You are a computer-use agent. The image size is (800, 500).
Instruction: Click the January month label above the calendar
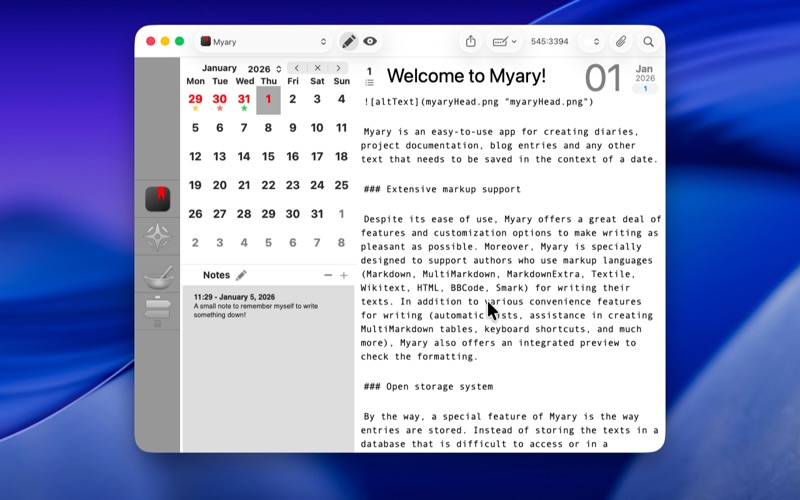[219, 68]
